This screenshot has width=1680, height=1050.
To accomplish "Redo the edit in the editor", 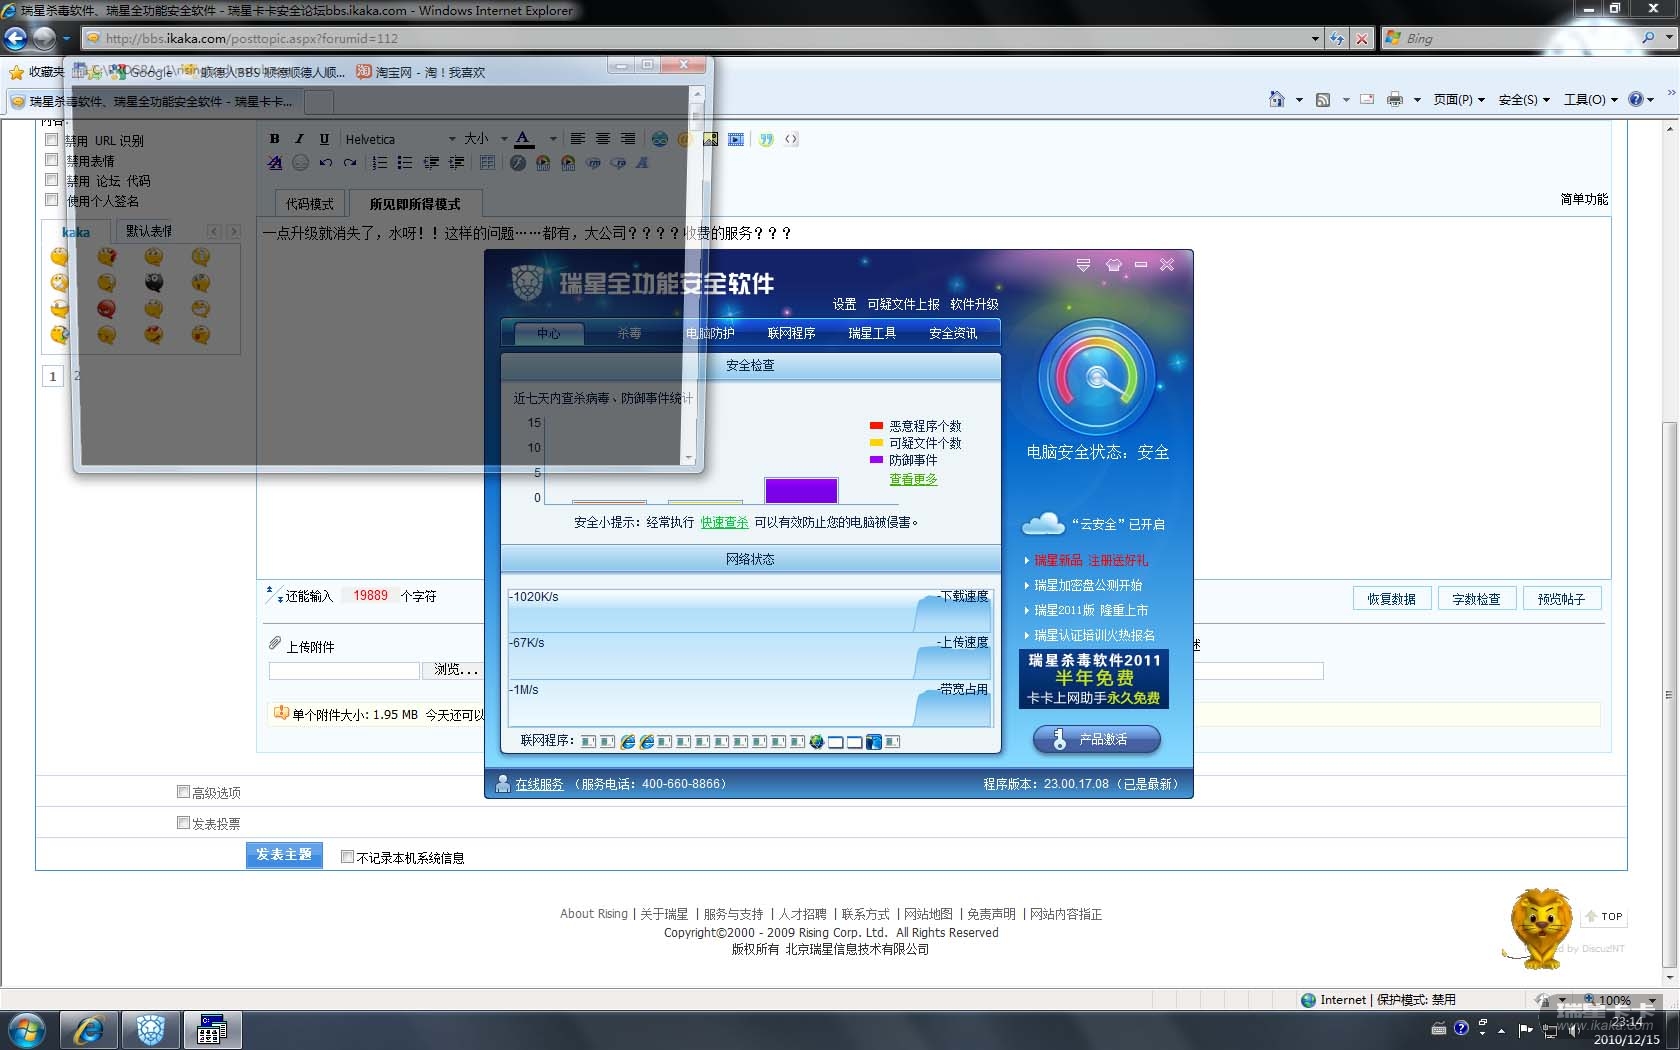I will [x=350, y=162].
